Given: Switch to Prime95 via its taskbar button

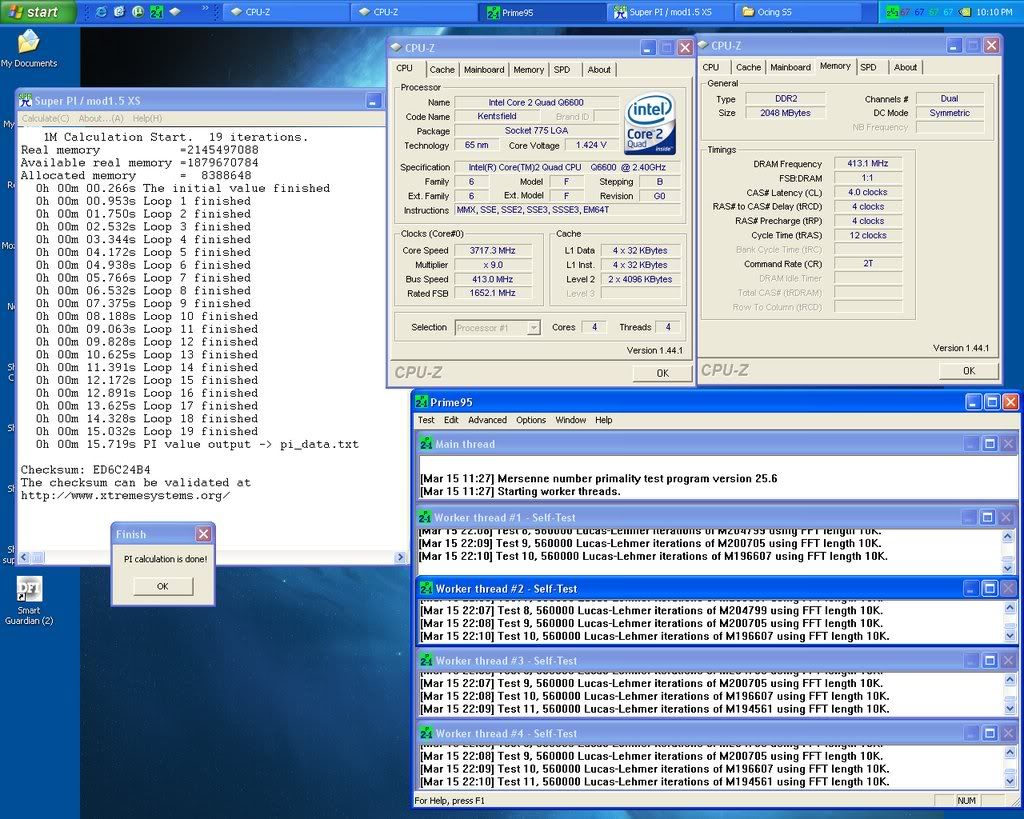Looking at the screenshot, I should pos(543,12).
